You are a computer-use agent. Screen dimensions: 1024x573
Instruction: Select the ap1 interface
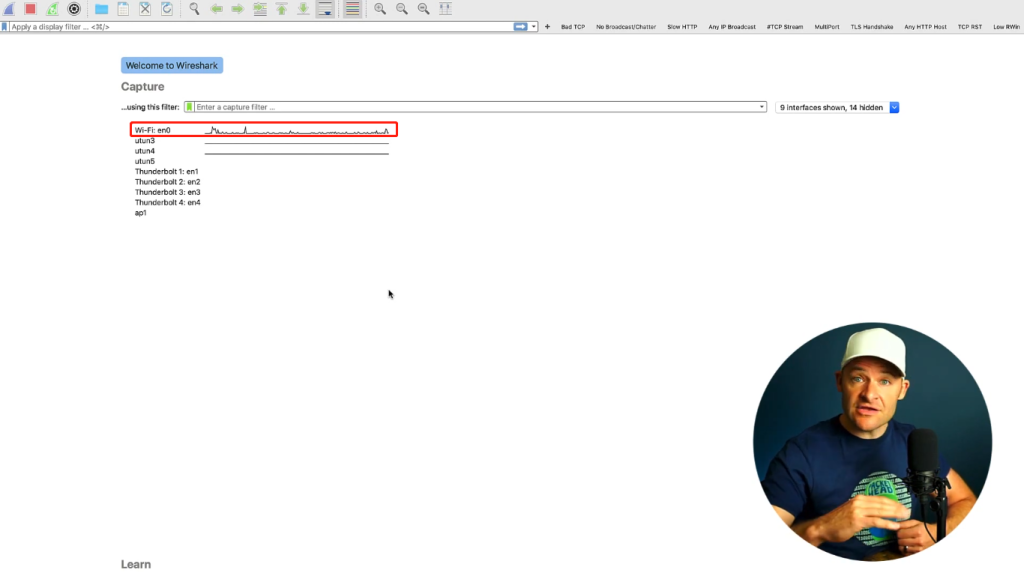tap(140, 213)
